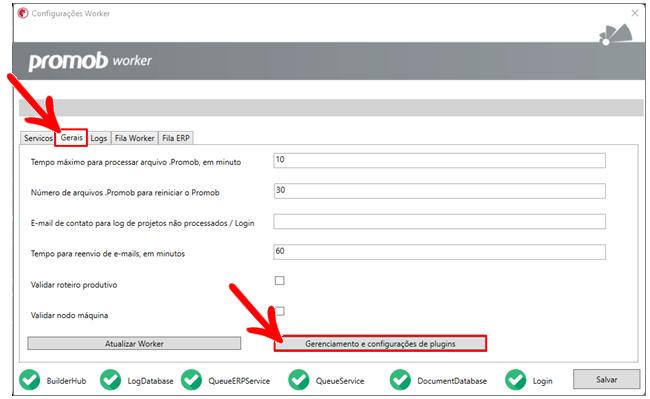Open the Fila ERP tab
The image size is (650, 399).
coord(176,138)
